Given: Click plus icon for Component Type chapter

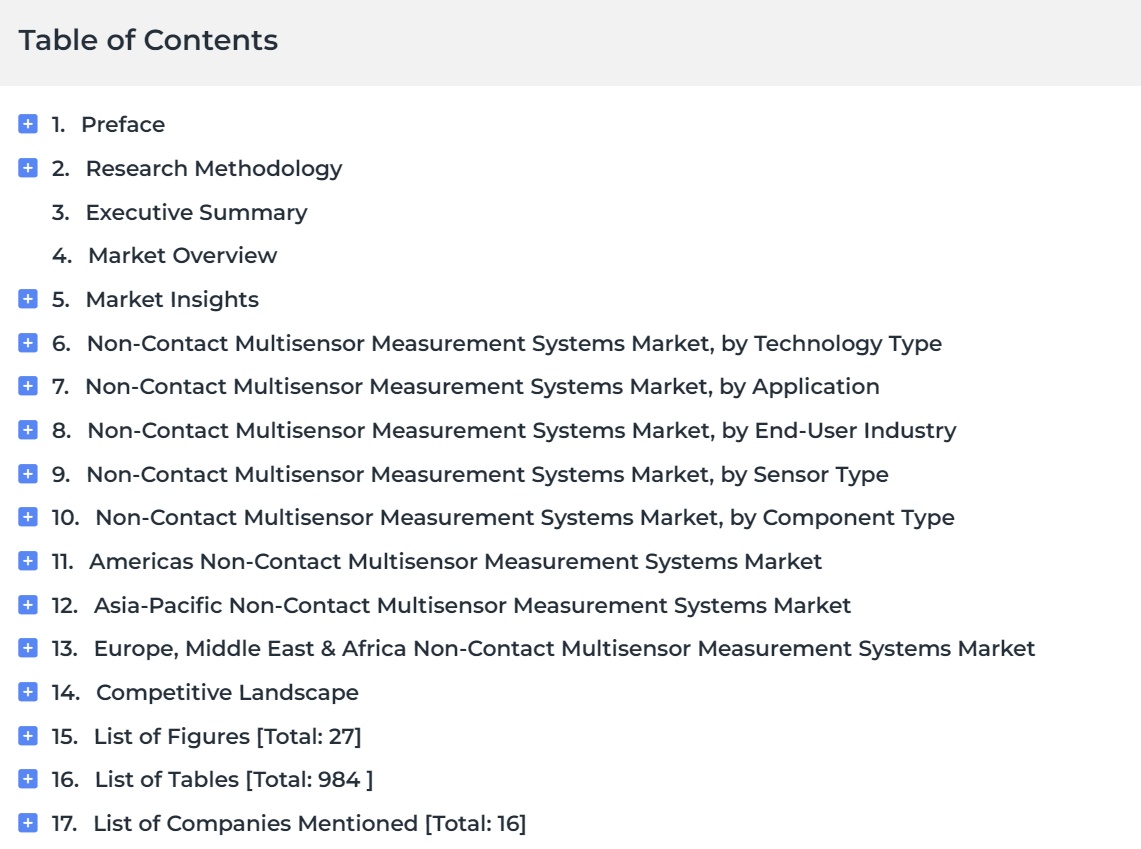Looking at the screenshot, I should pos(28,517).
